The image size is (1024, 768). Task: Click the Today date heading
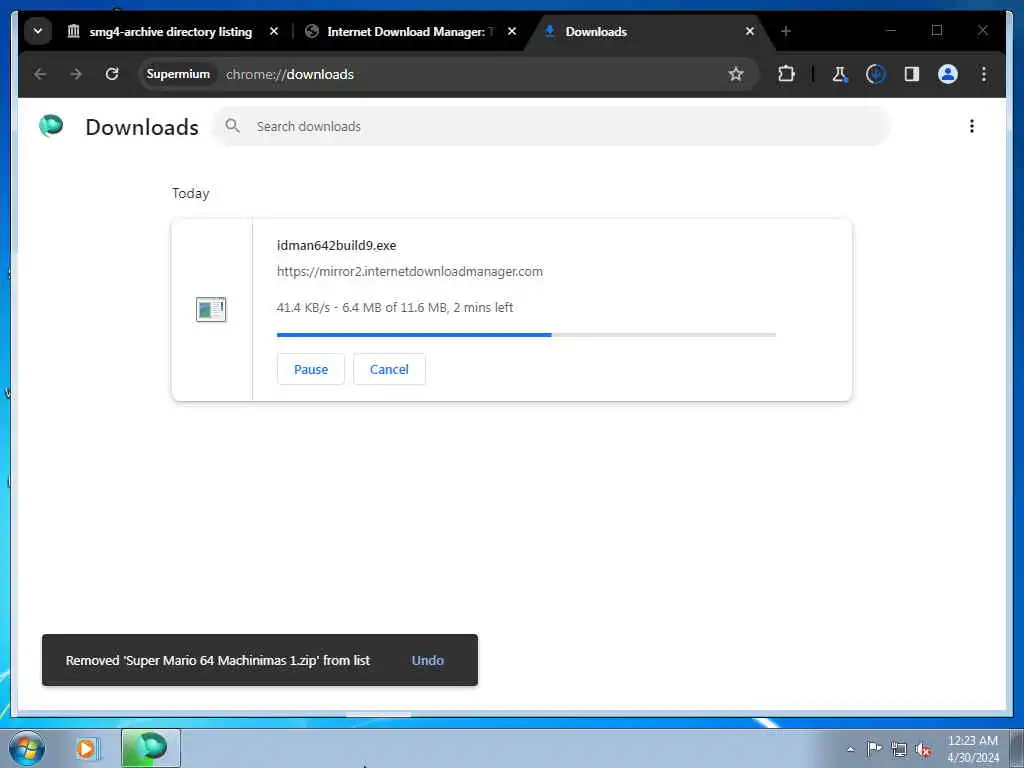click(191, 193)
